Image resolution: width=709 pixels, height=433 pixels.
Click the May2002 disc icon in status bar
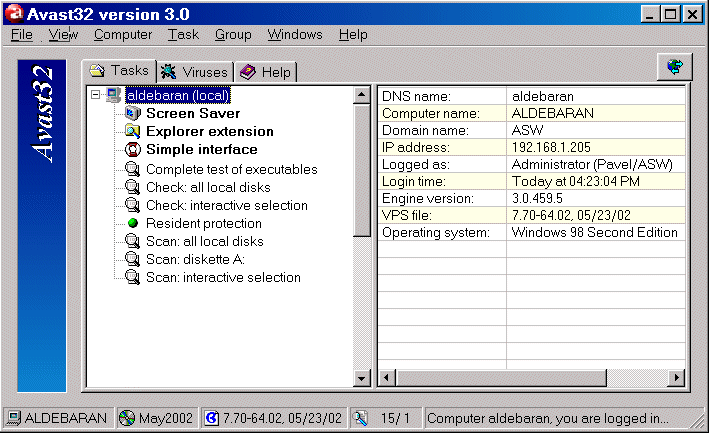pyautogui.click(x=127, y=418)
